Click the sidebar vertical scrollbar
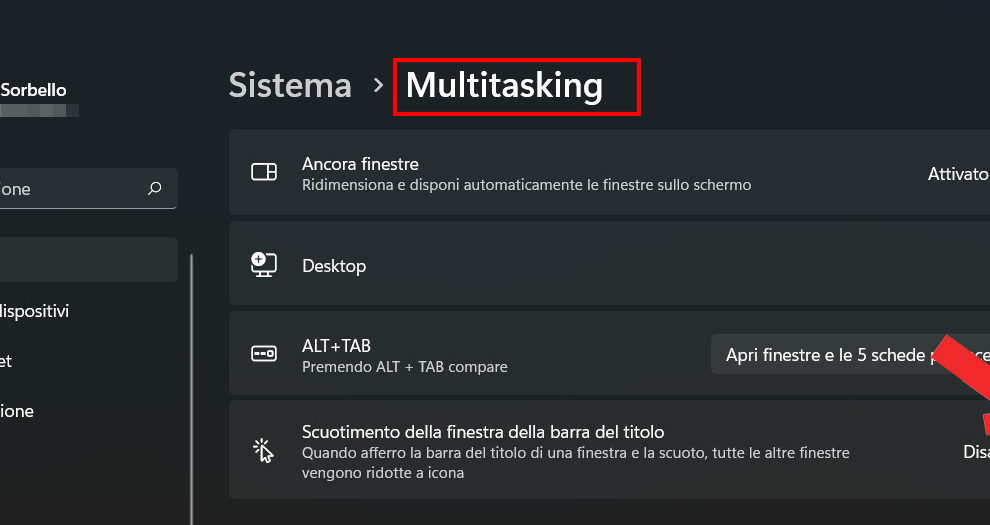This screenshot has height=525, width=990. pyautogui.click(x=191, y=380)
